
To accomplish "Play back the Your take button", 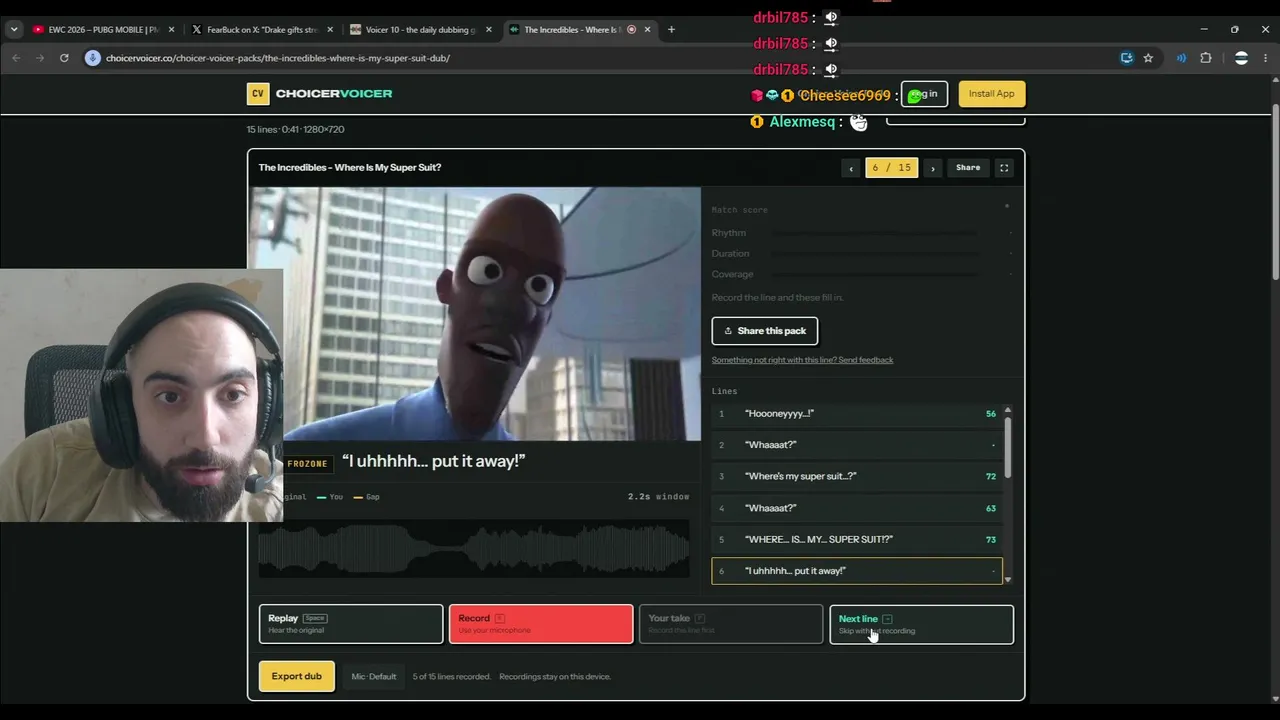I will [731, 624].
